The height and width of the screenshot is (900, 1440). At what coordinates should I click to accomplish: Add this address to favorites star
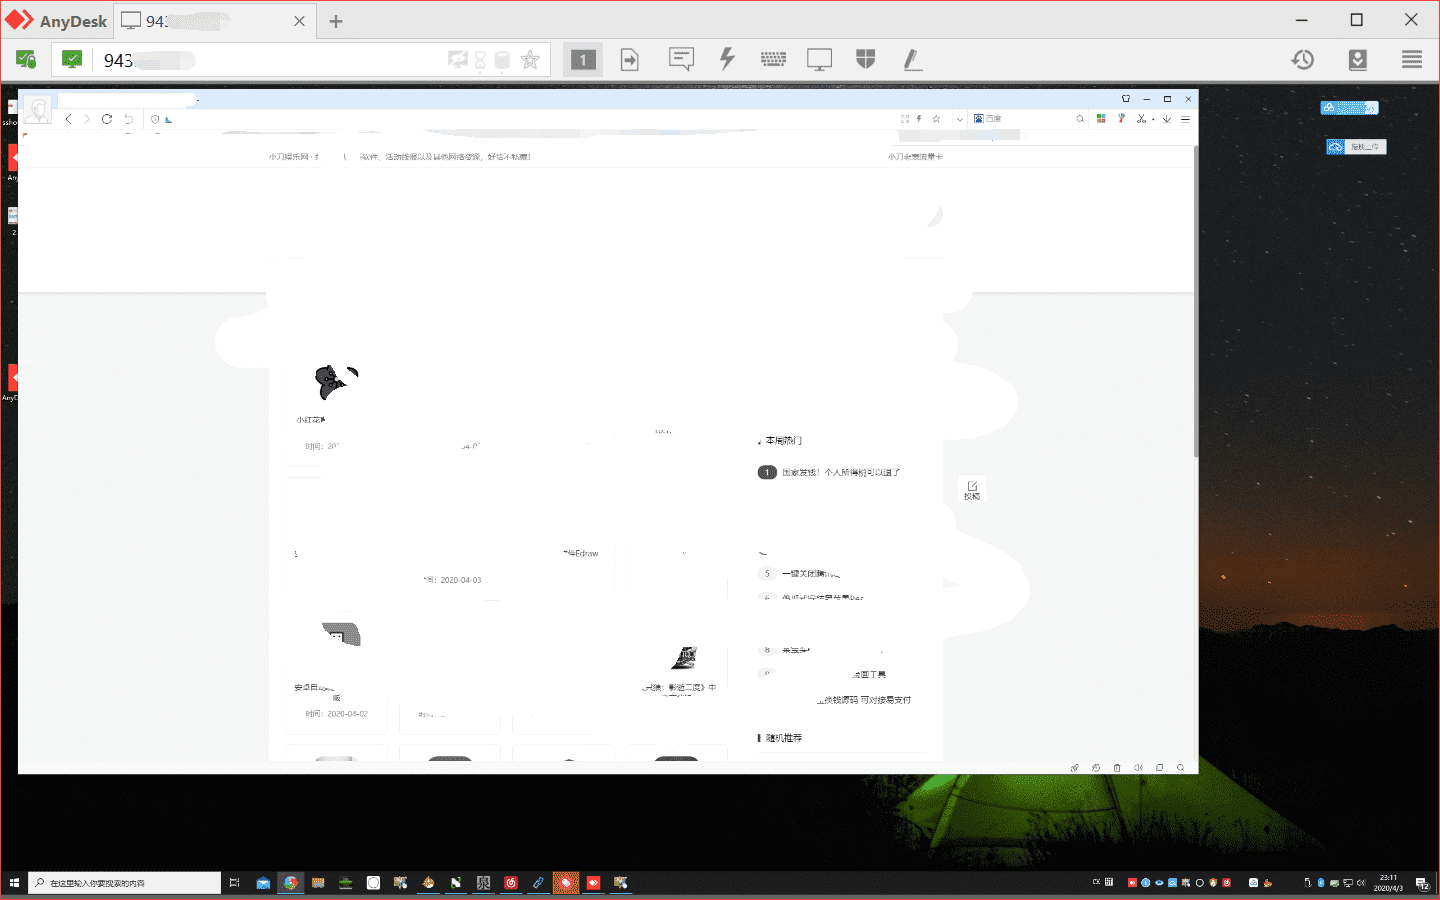click(530, 60)
